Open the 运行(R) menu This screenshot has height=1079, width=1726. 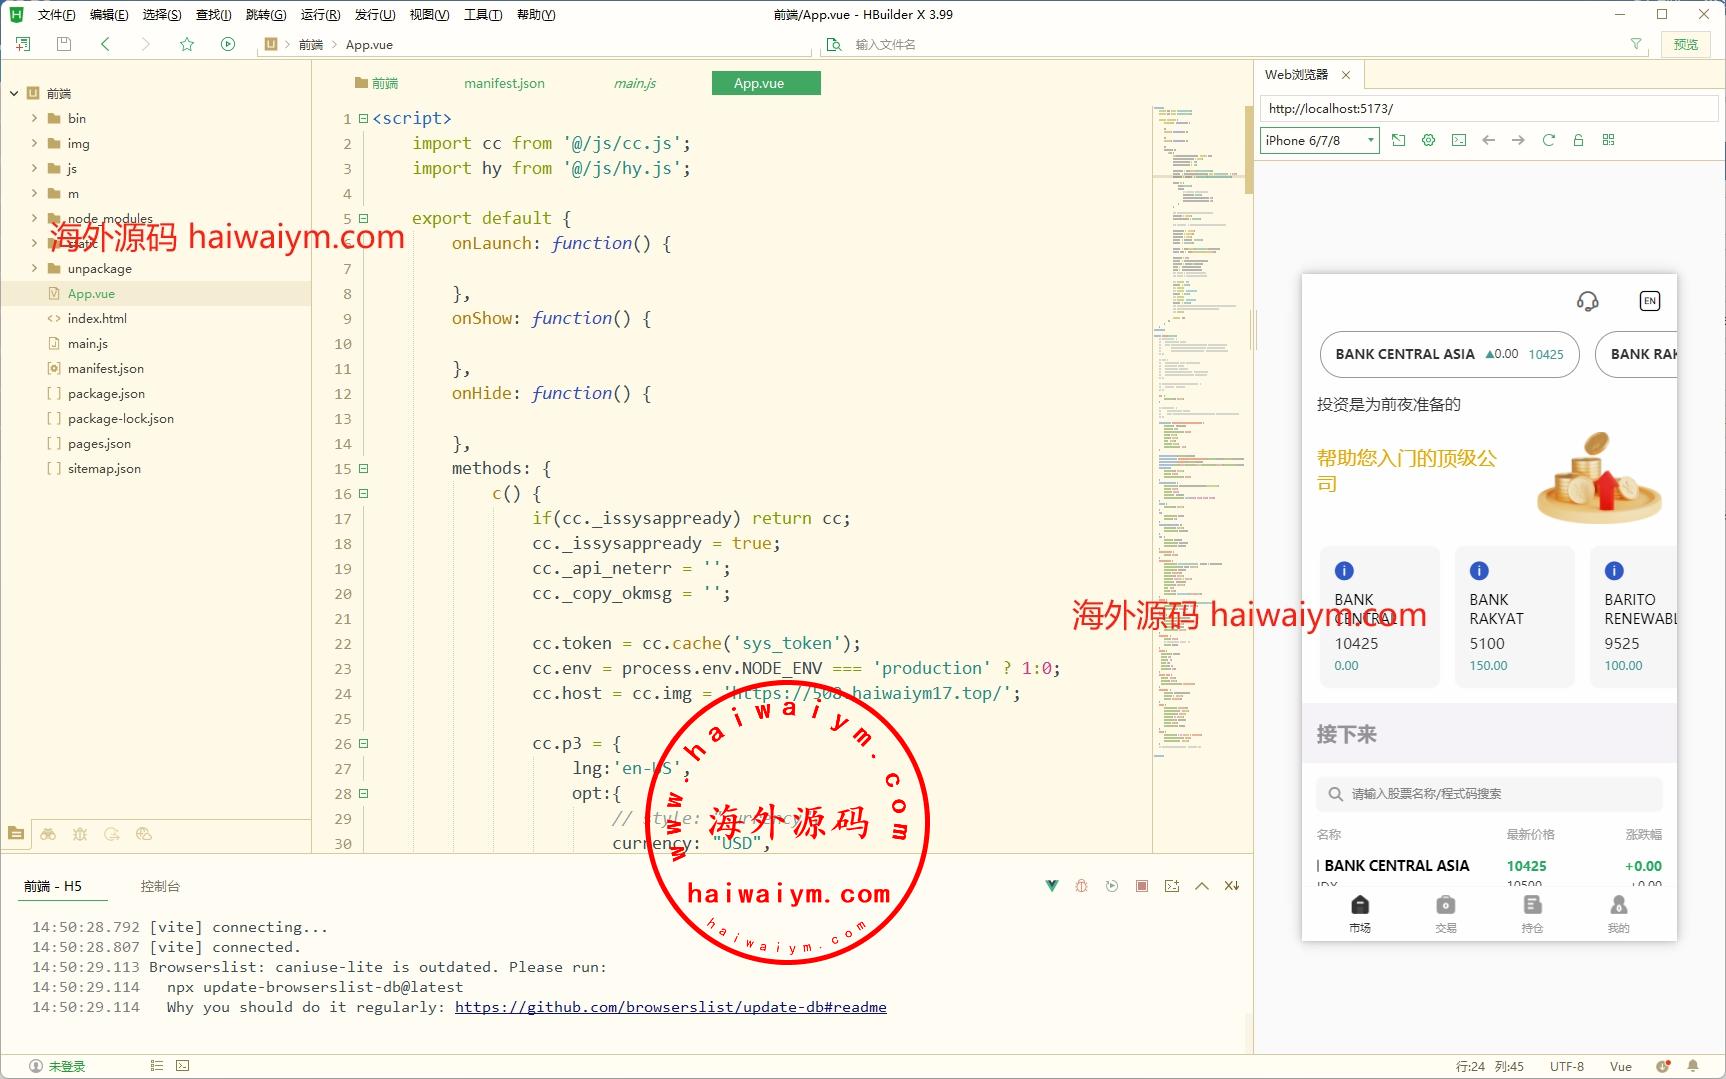pyautogui.click(x=320, y=15)
